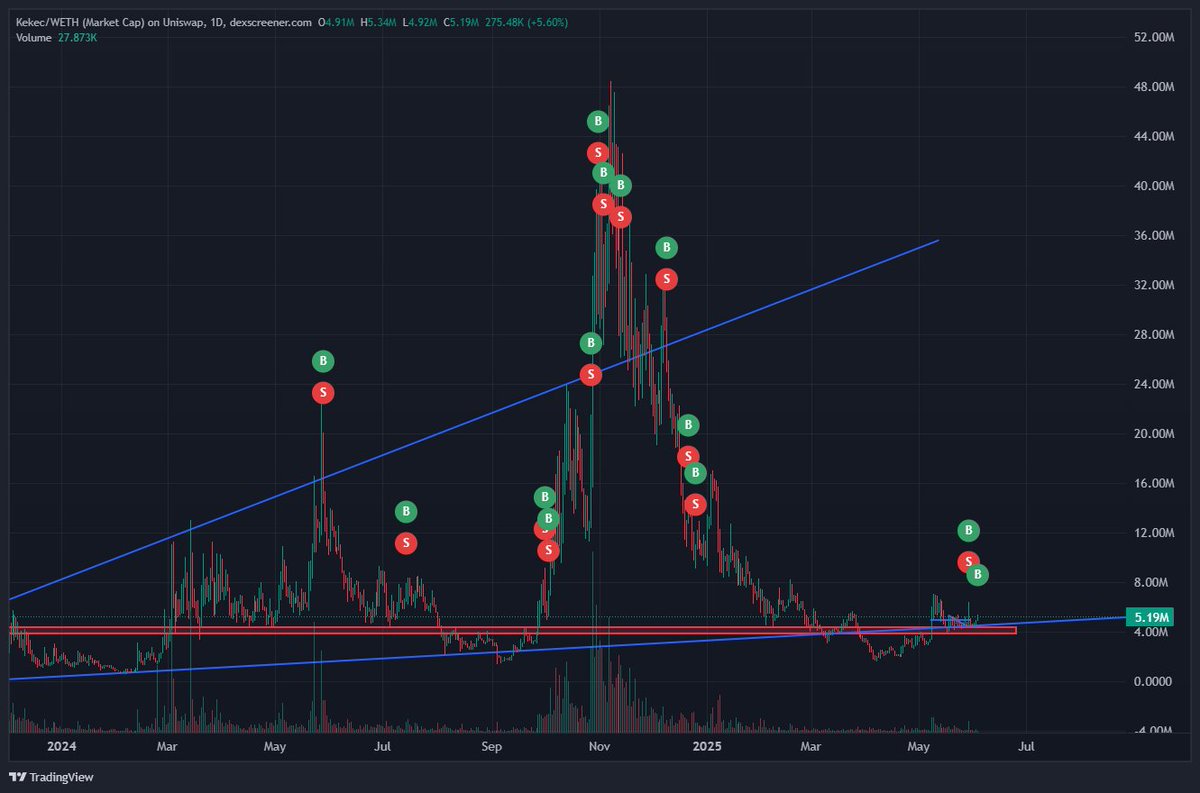Select the Sell marker near 23M in May 2024
1200x793 pixels.
pyautogui.click(x=322, y=393)
